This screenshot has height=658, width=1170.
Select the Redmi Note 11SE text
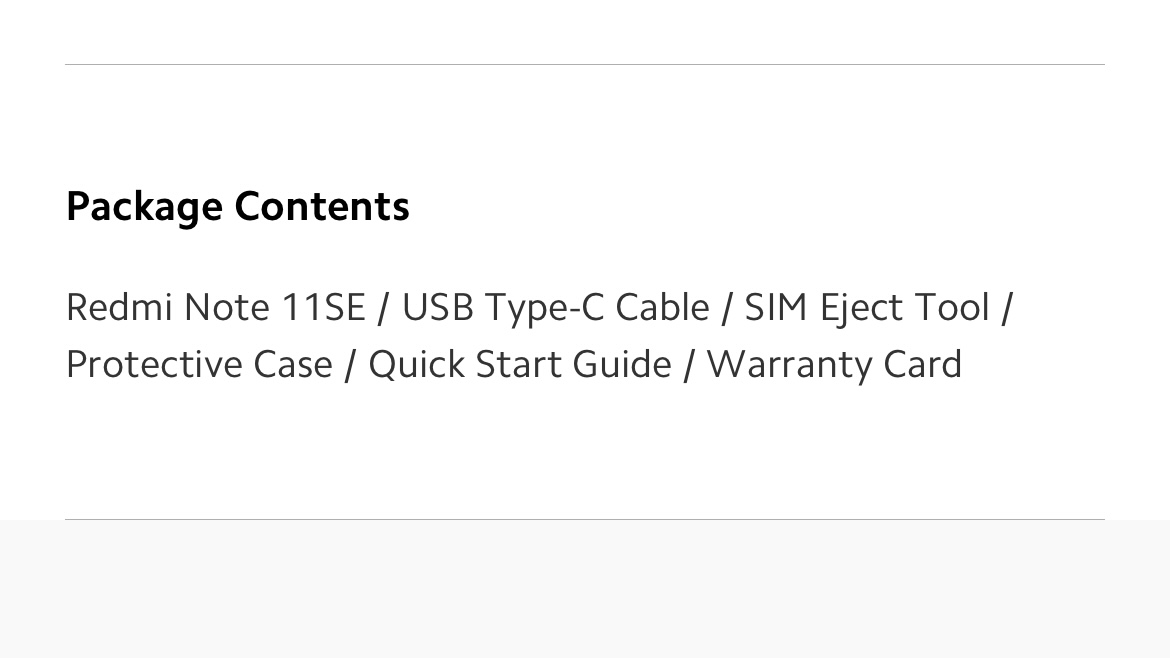[x=215, y=307]
